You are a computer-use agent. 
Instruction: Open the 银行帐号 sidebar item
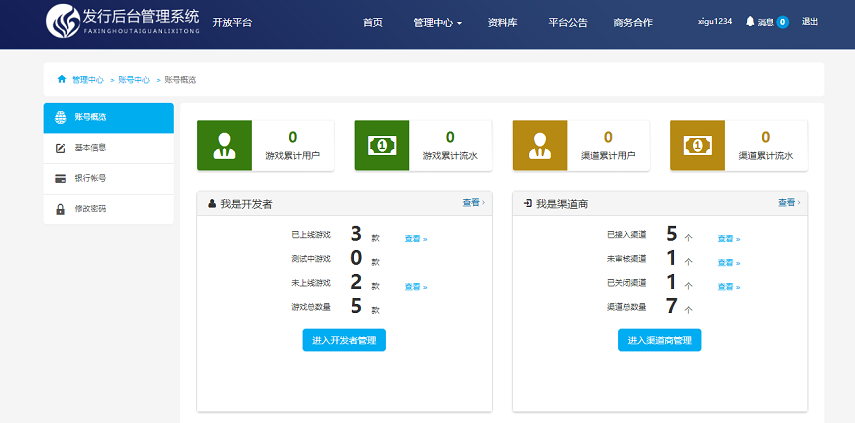pos(90,178)
